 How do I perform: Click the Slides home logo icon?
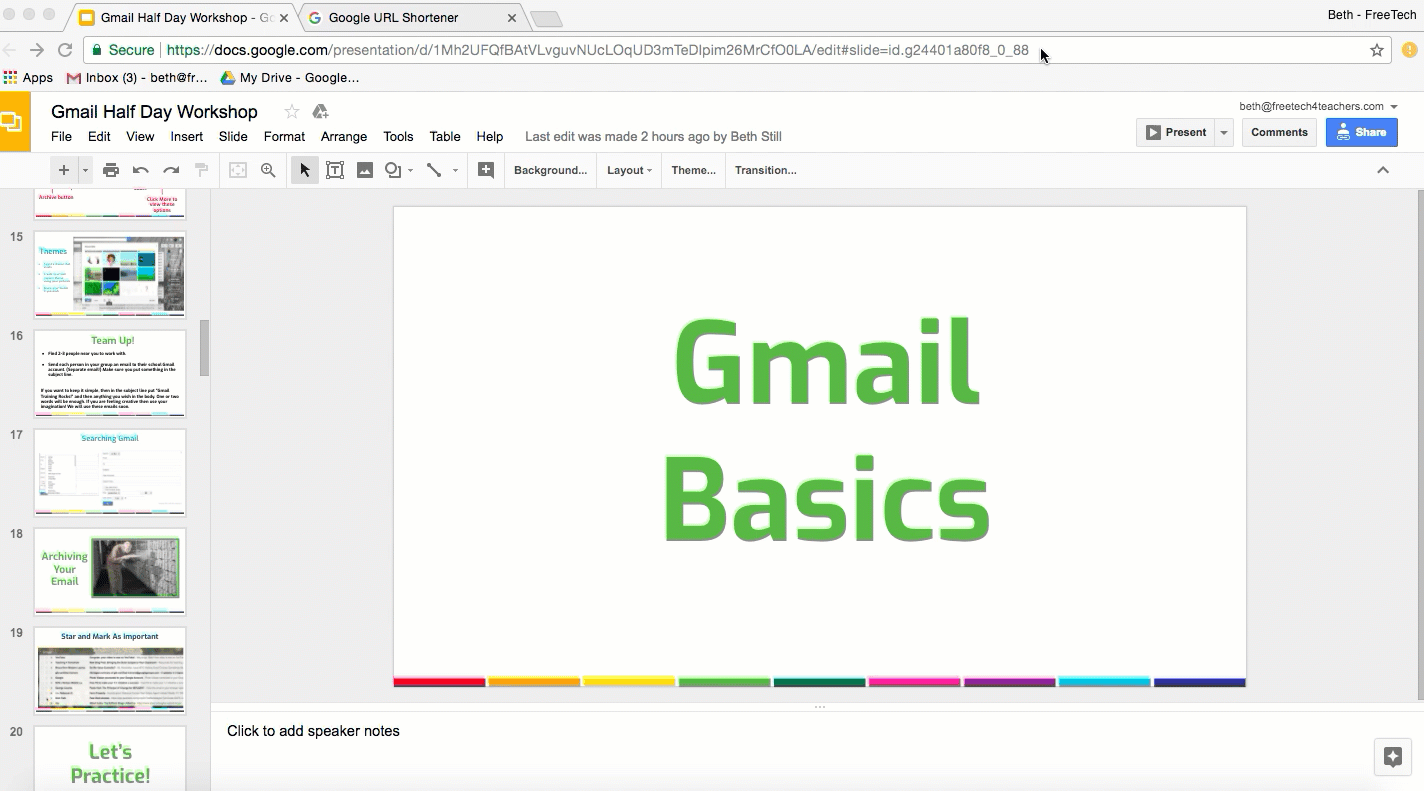15,122
